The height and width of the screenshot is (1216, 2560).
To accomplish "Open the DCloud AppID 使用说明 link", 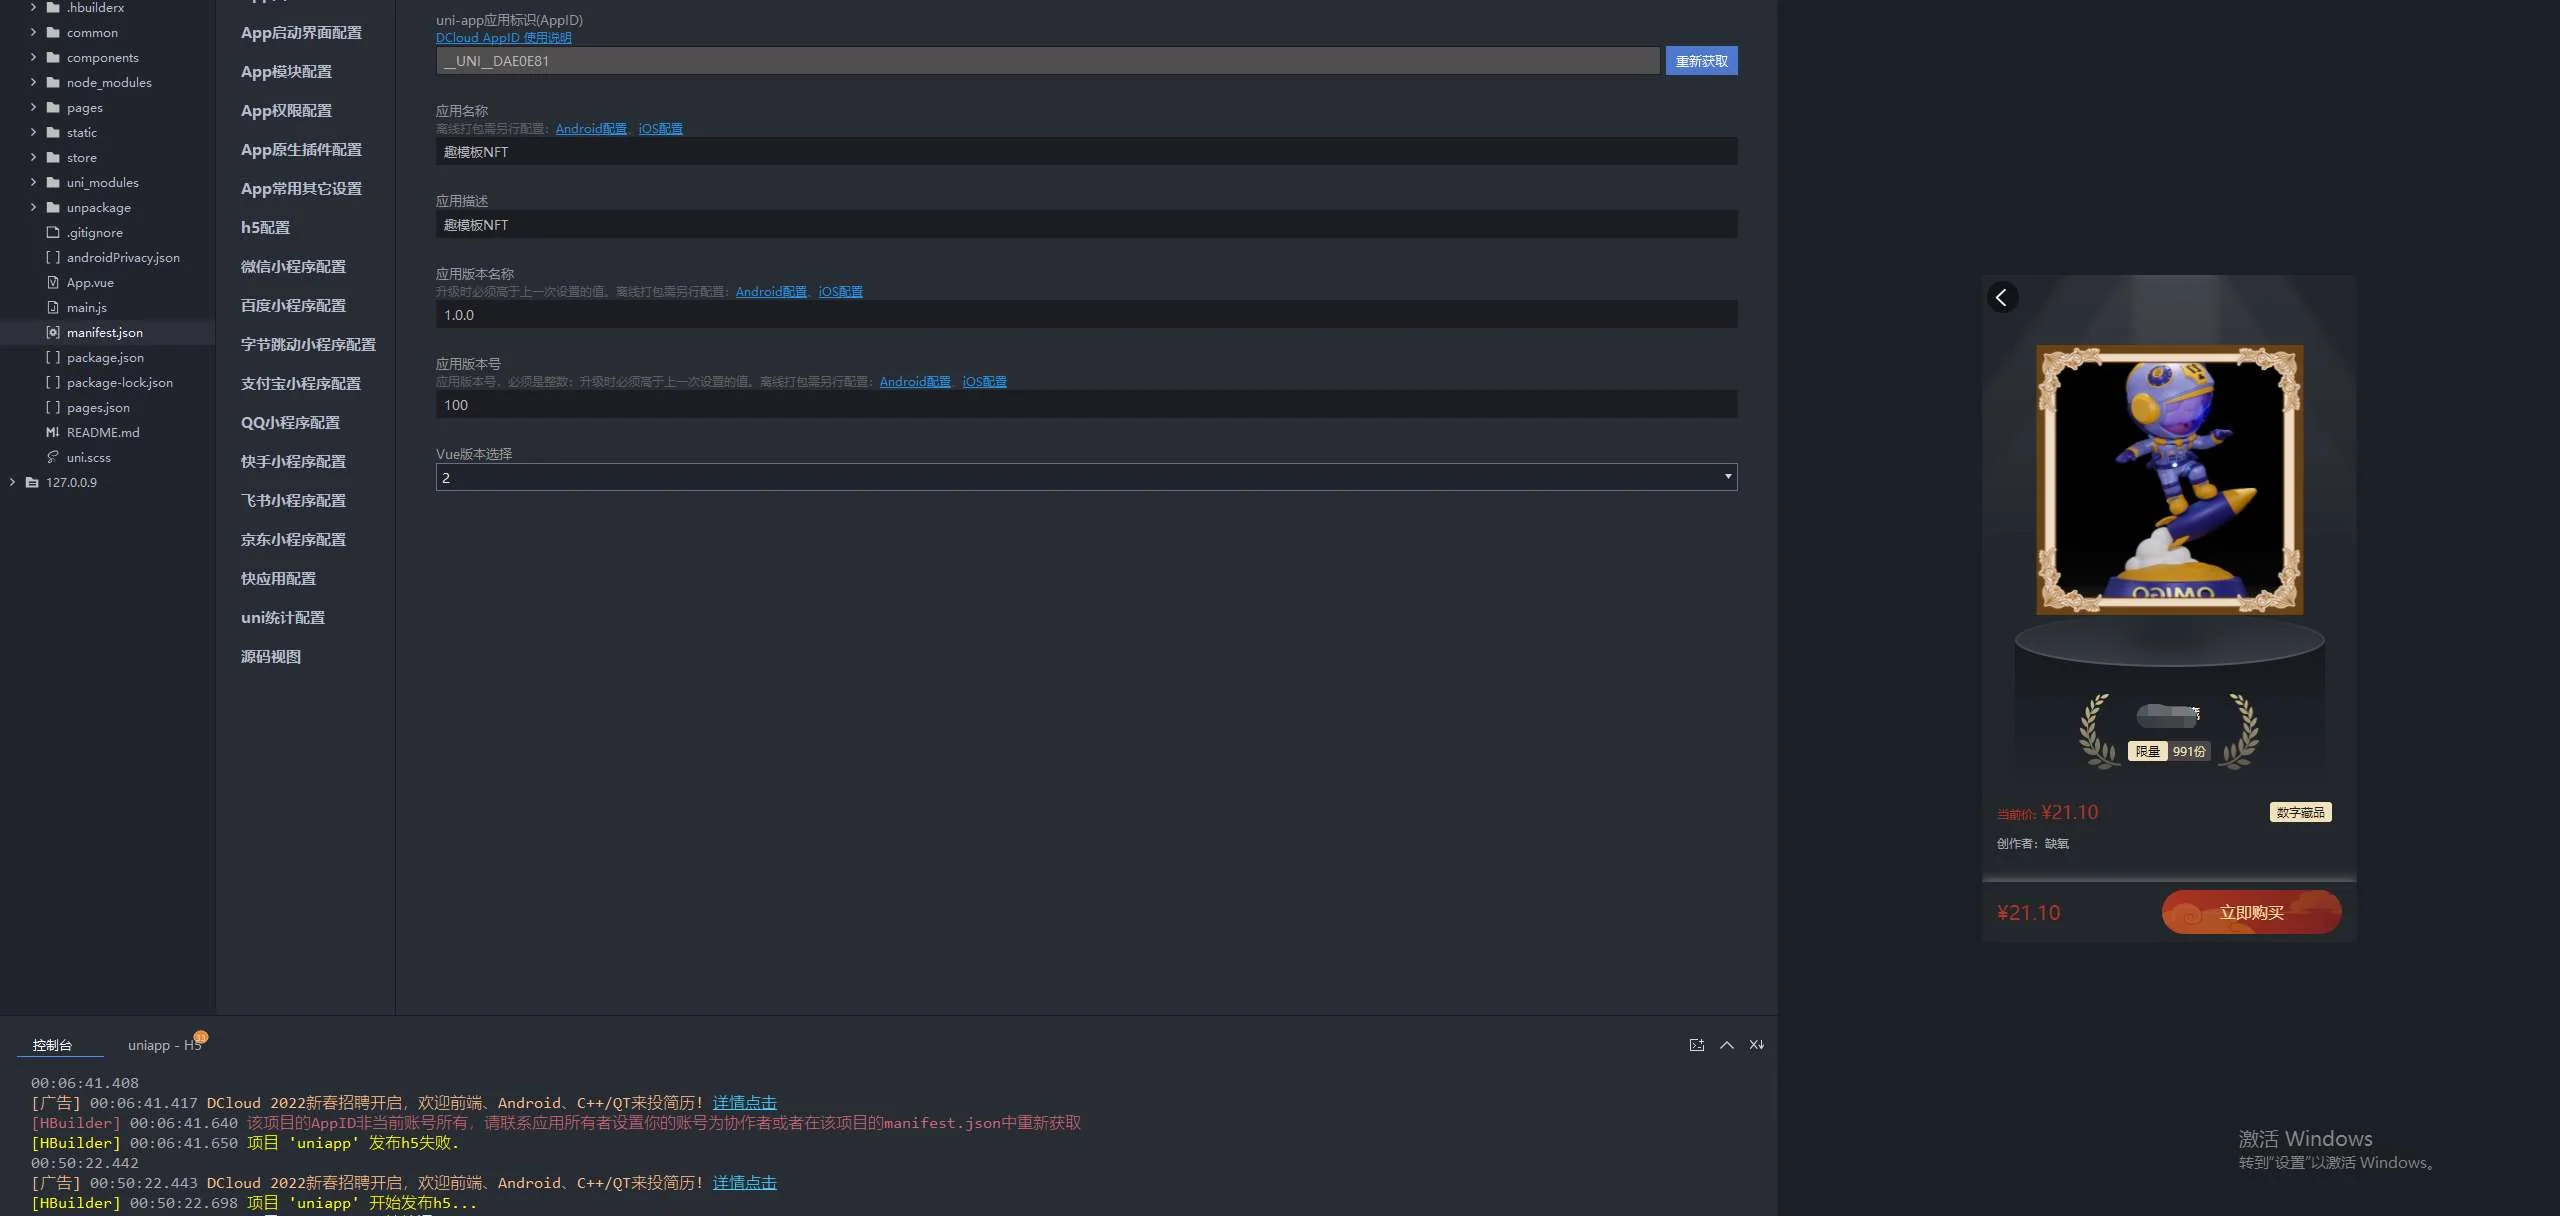I will [503, 38].
